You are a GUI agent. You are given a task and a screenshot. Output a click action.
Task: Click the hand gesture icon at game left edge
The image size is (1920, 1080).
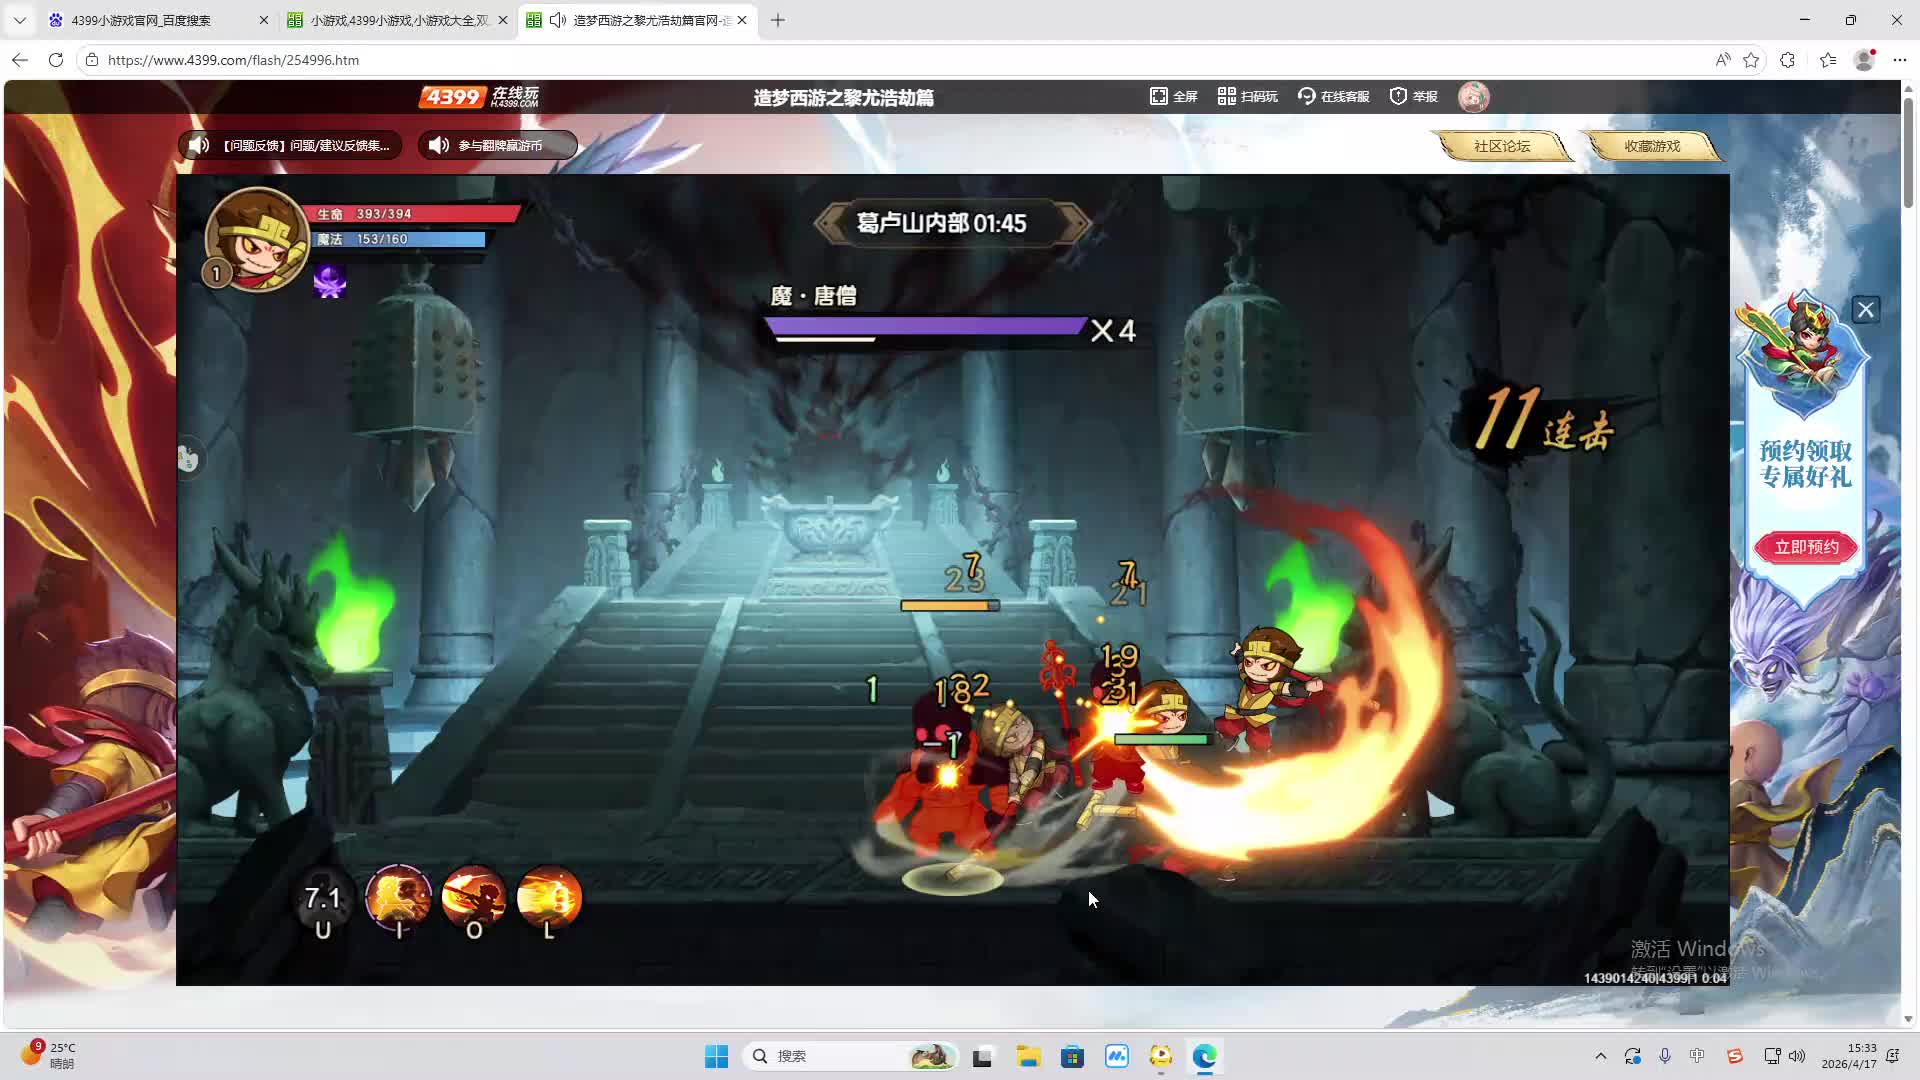point(188,459)
